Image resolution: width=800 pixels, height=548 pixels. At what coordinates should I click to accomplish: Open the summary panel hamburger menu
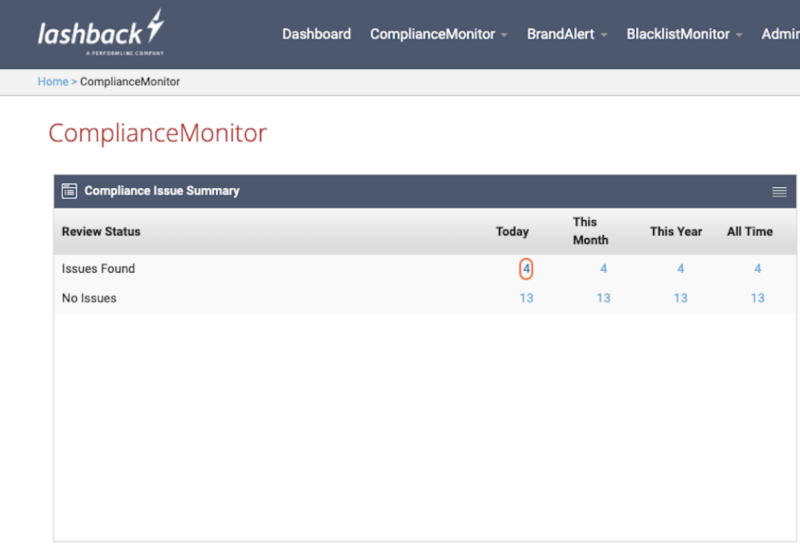pos(779,192)
